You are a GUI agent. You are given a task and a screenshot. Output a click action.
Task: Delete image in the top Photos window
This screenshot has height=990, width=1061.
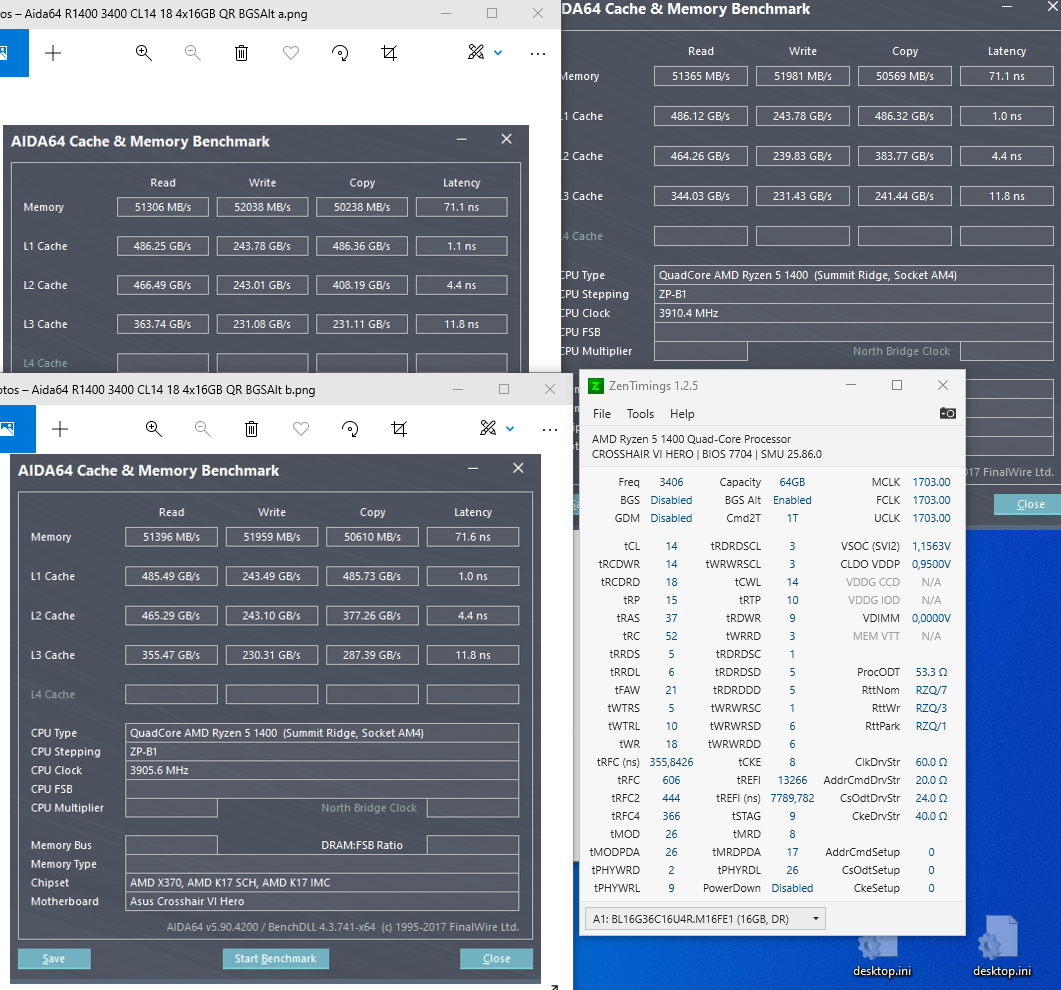tap(242, 53)
